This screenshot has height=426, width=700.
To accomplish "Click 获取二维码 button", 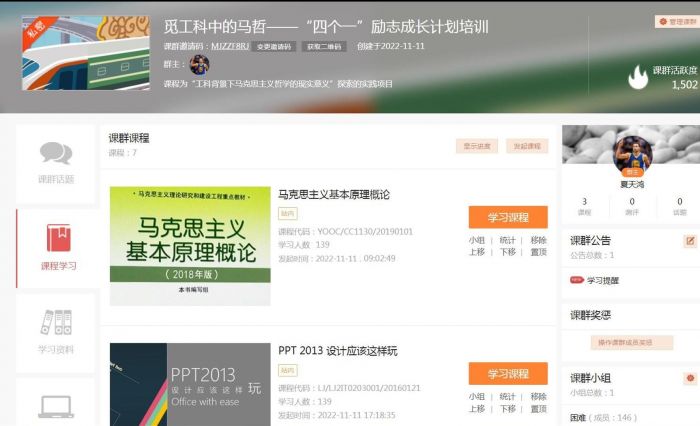I will click(323, 46).
